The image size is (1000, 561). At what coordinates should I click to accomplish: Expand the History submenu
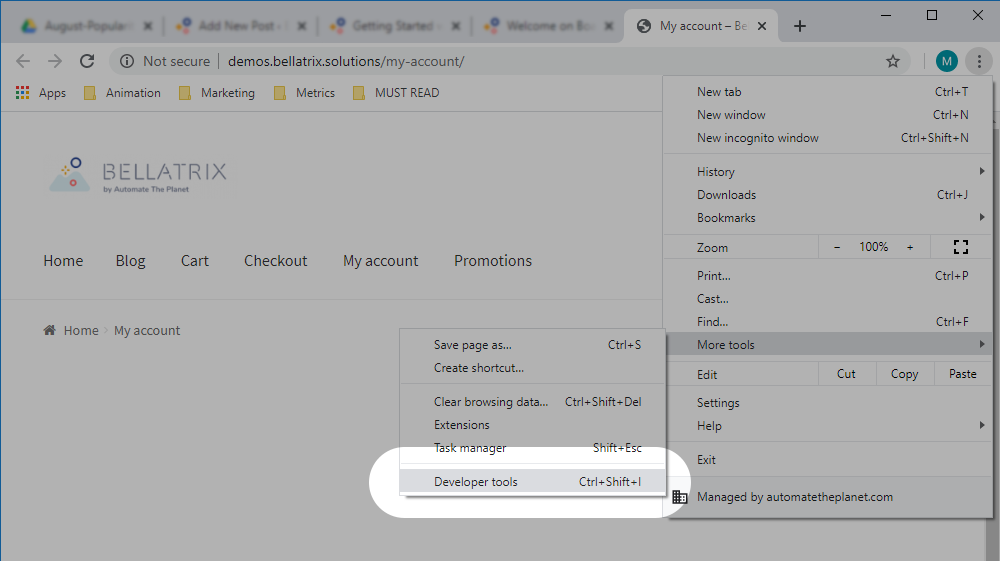(x=828, y=171)
